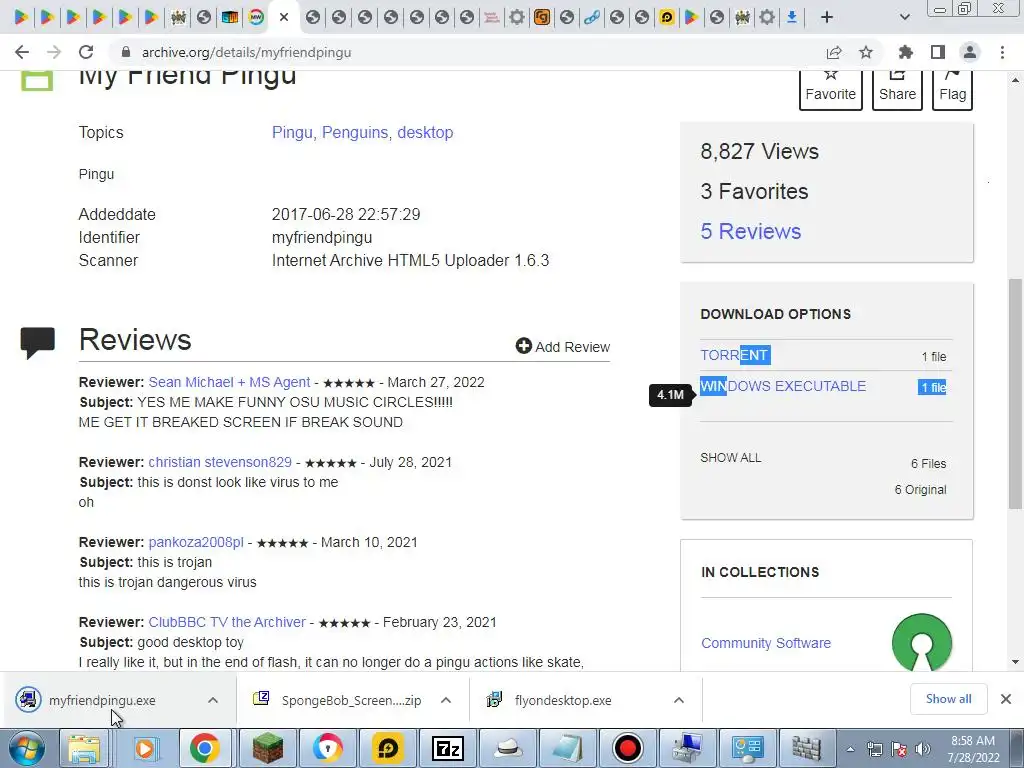
Task: Bookmark this page with the star icon
Action: click(x=866, y=52)
